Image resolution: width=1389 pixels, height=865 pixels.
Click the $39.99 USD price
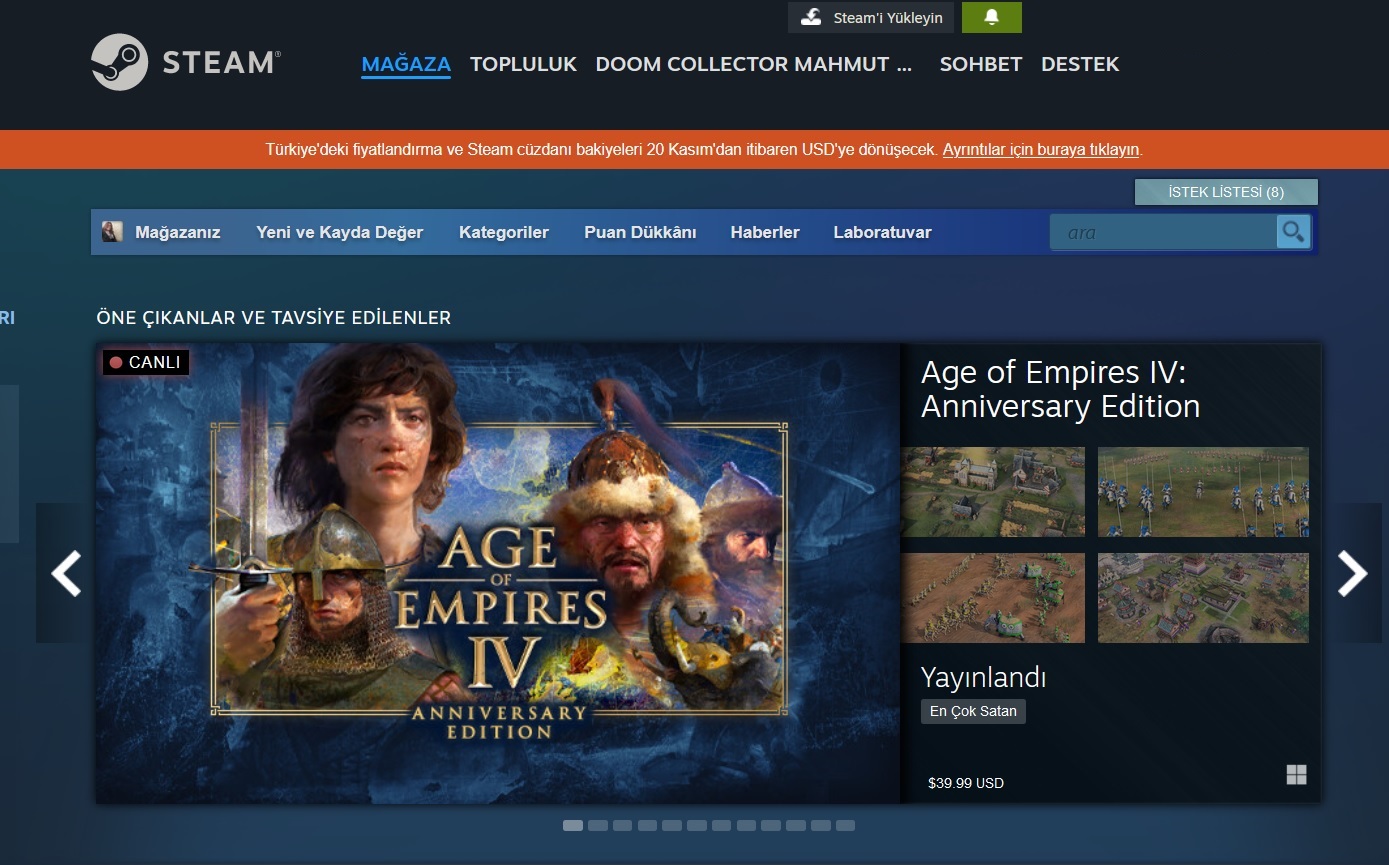(966, 783)
